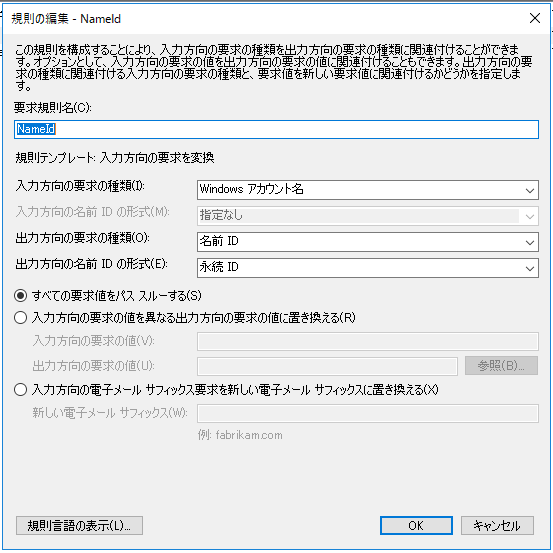The image size is (553, 553).
Task: Confirm with the OK button
Action: 416,525
